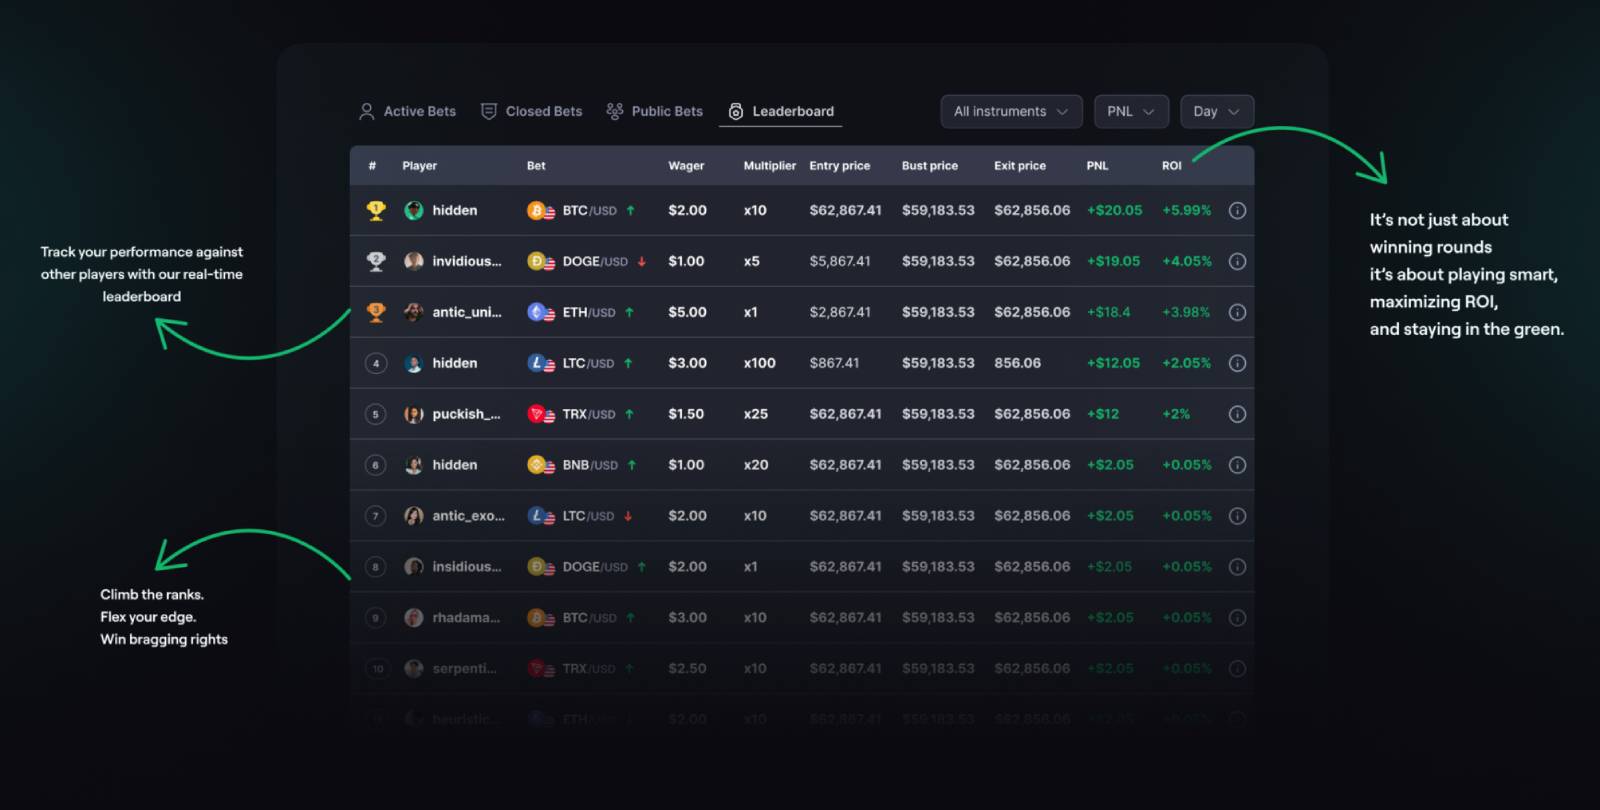Switch to the Closed Bets tab
The image size is (1600, 810).
pyautogui.click(x=531, y=111)
